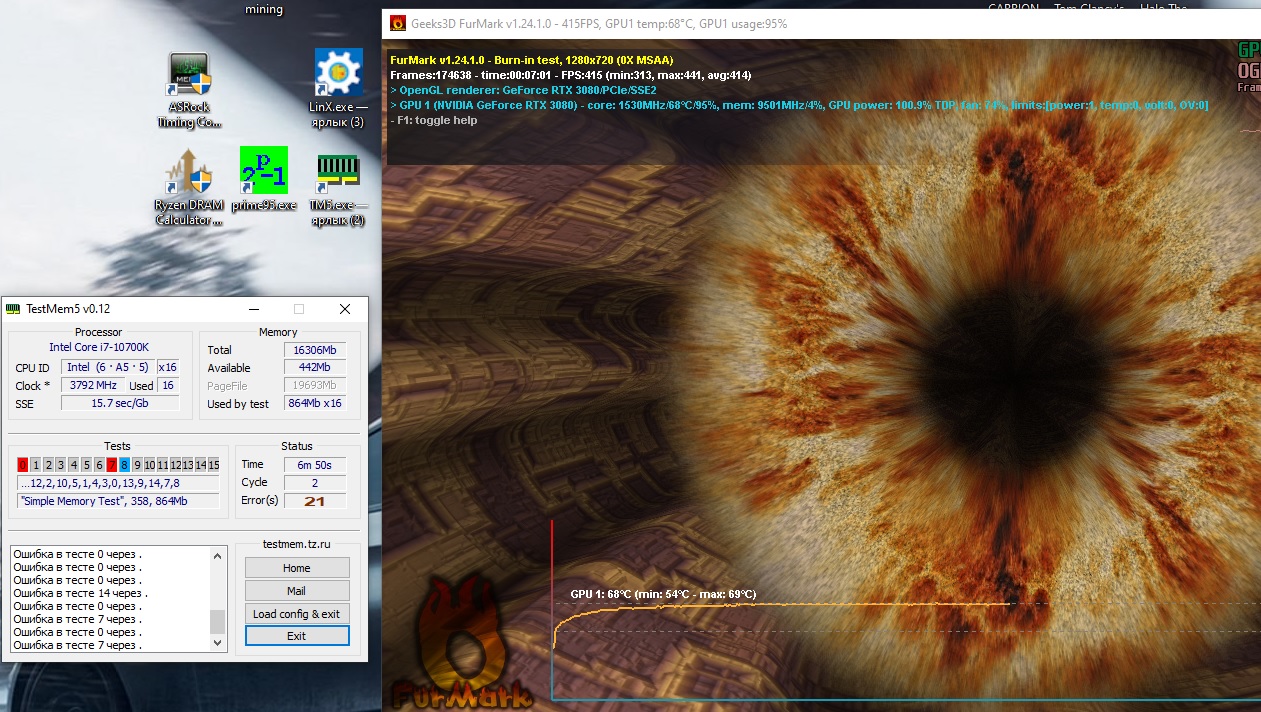Click the Mail button in TestMem5
This screenshot has width=1261, height=712.
pyautogui.click(x=297, y=591)
